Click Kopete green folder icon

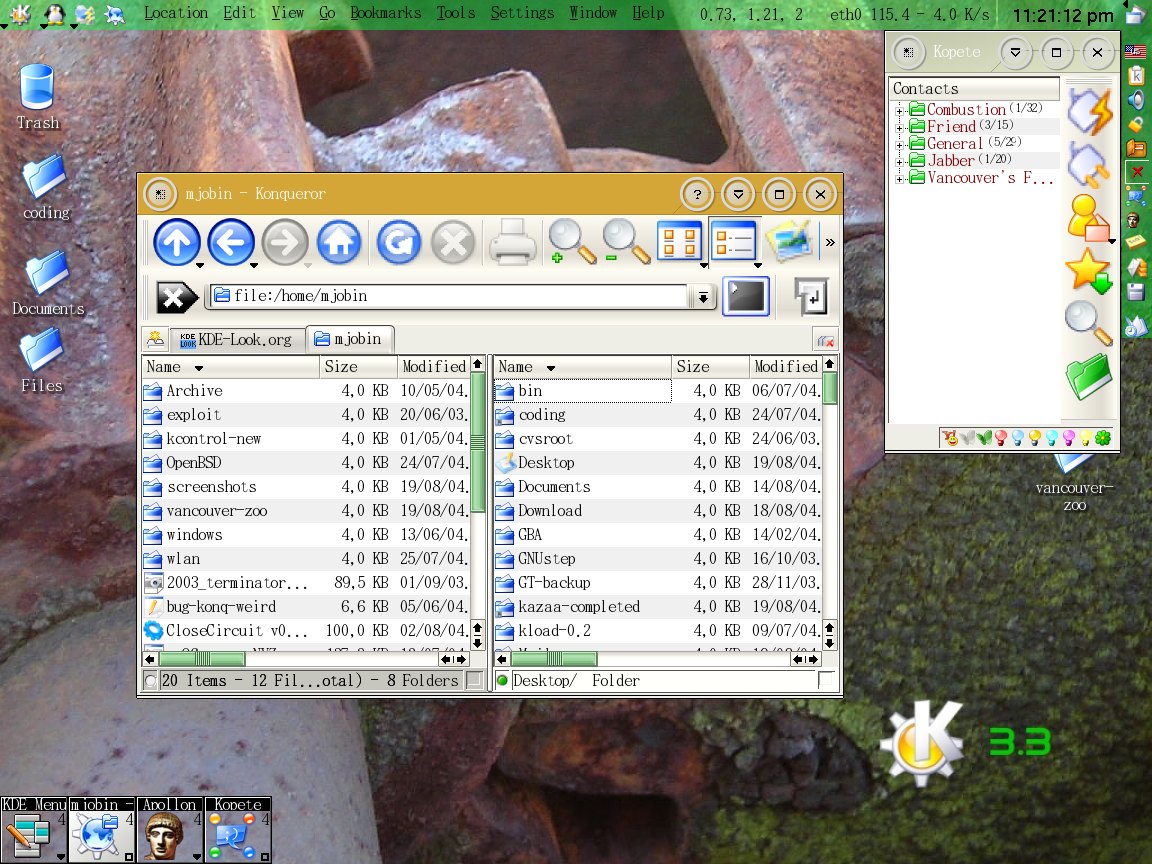(x=1088, y=376)
